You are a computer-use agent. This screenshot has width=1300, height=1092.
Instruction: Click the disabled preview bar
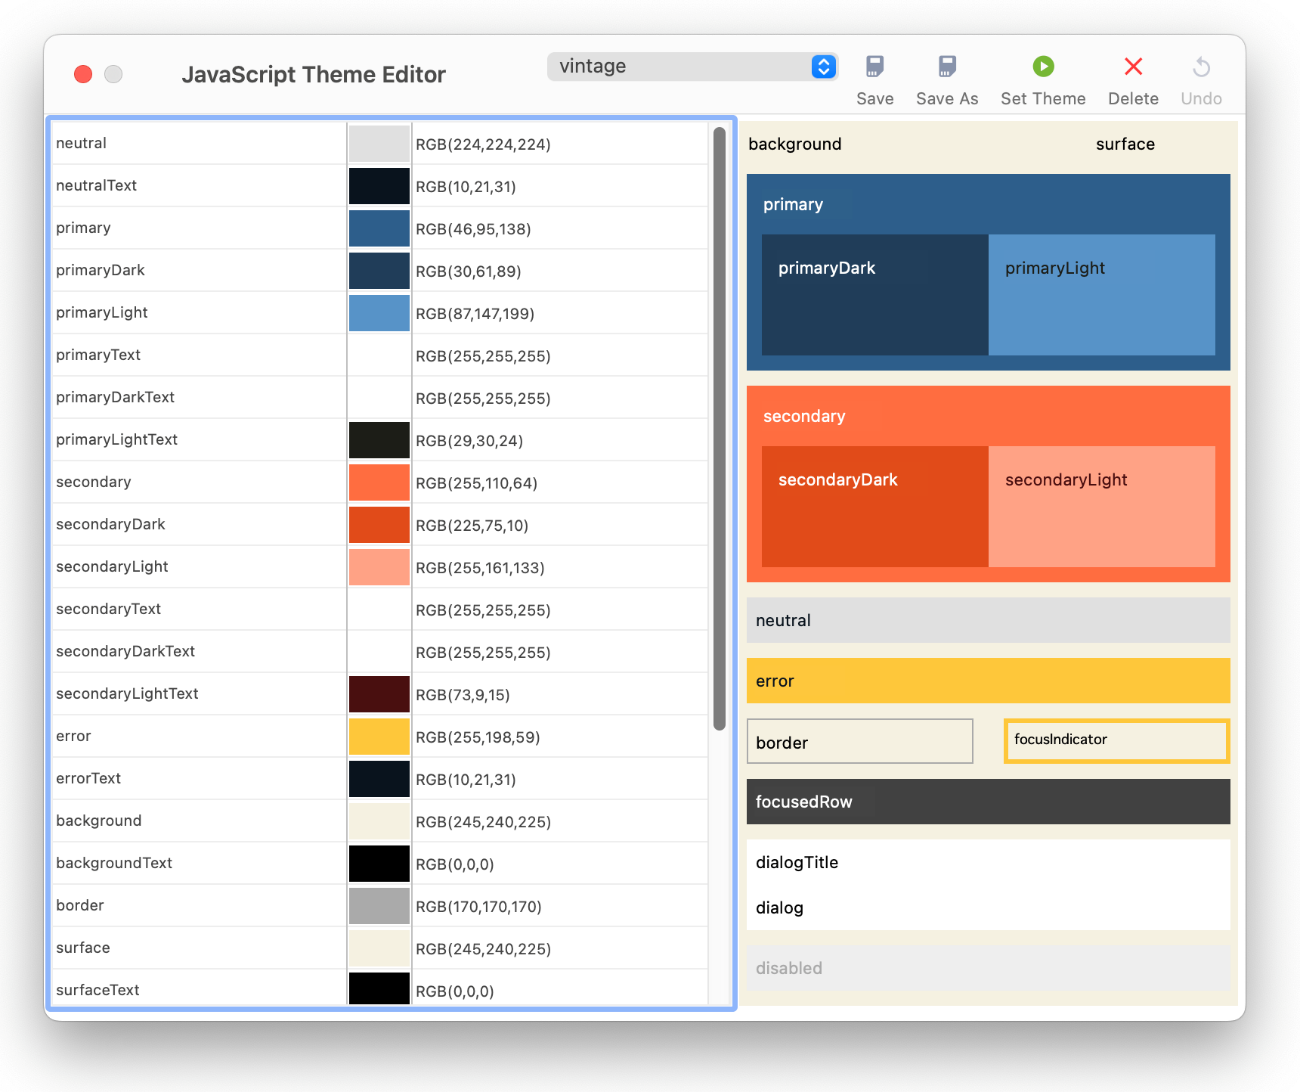[x=988, y=968]
